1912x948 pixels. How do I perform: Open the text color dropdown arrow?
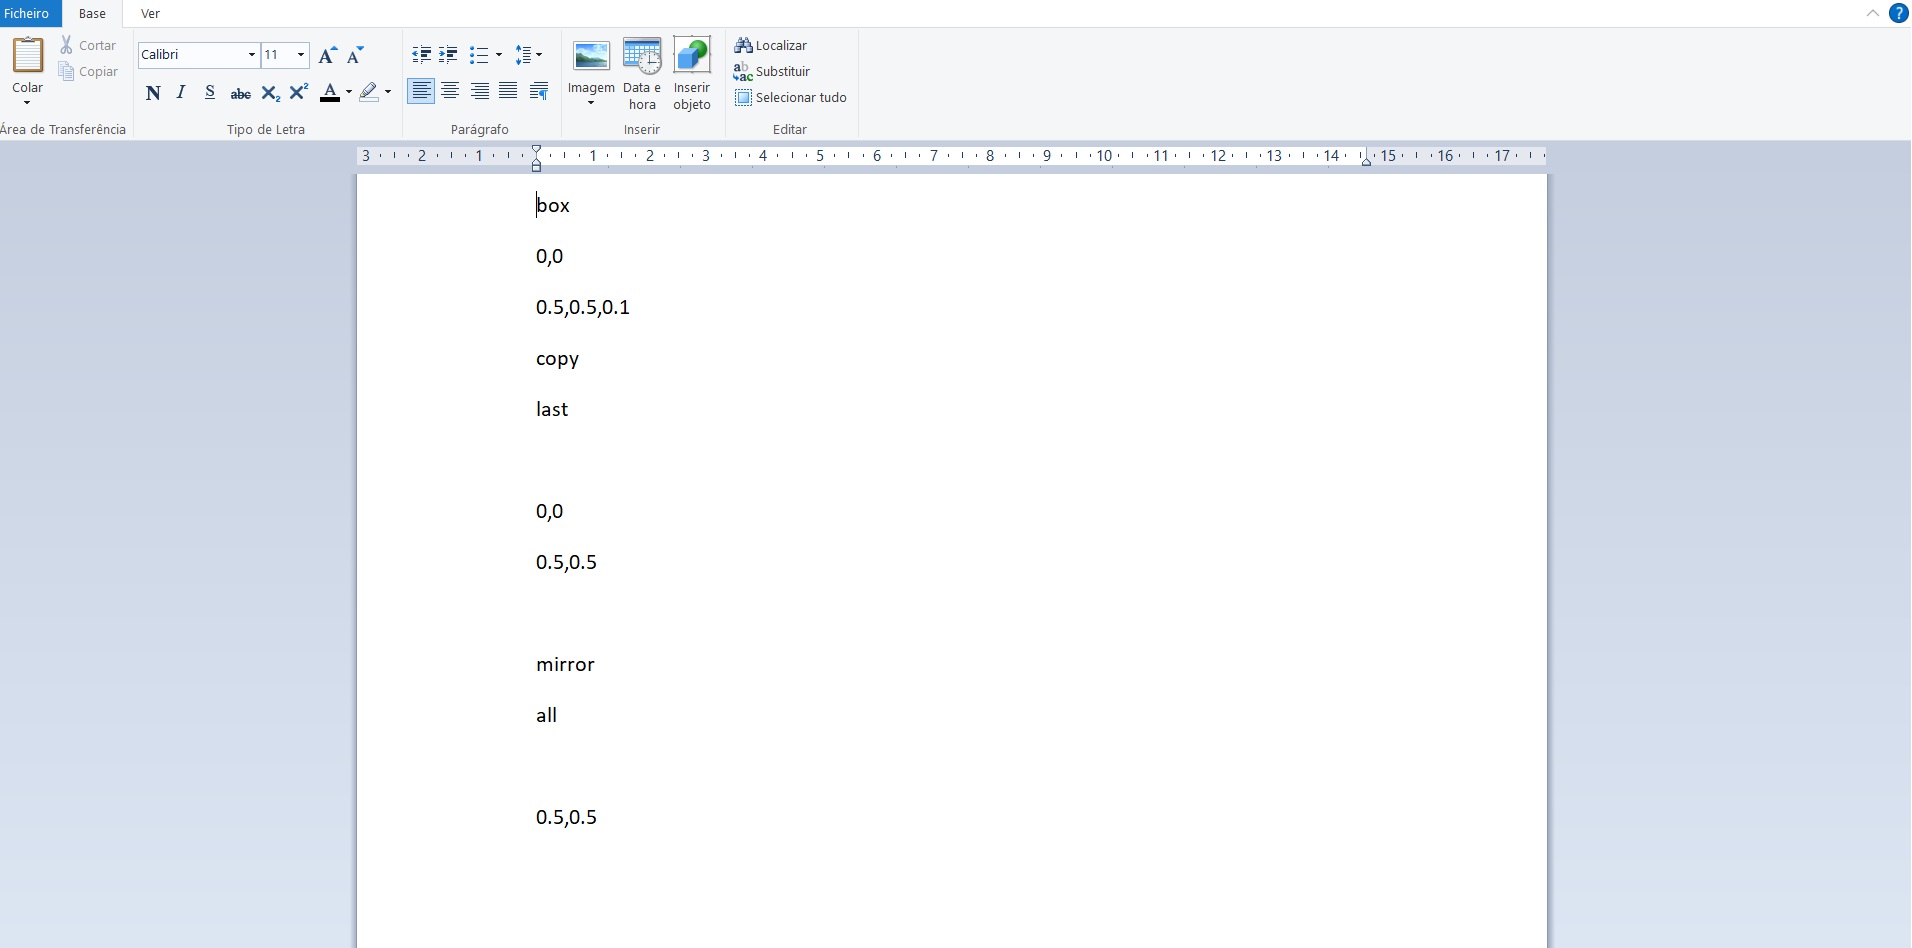pyautogui.click(x=348, y=93)
